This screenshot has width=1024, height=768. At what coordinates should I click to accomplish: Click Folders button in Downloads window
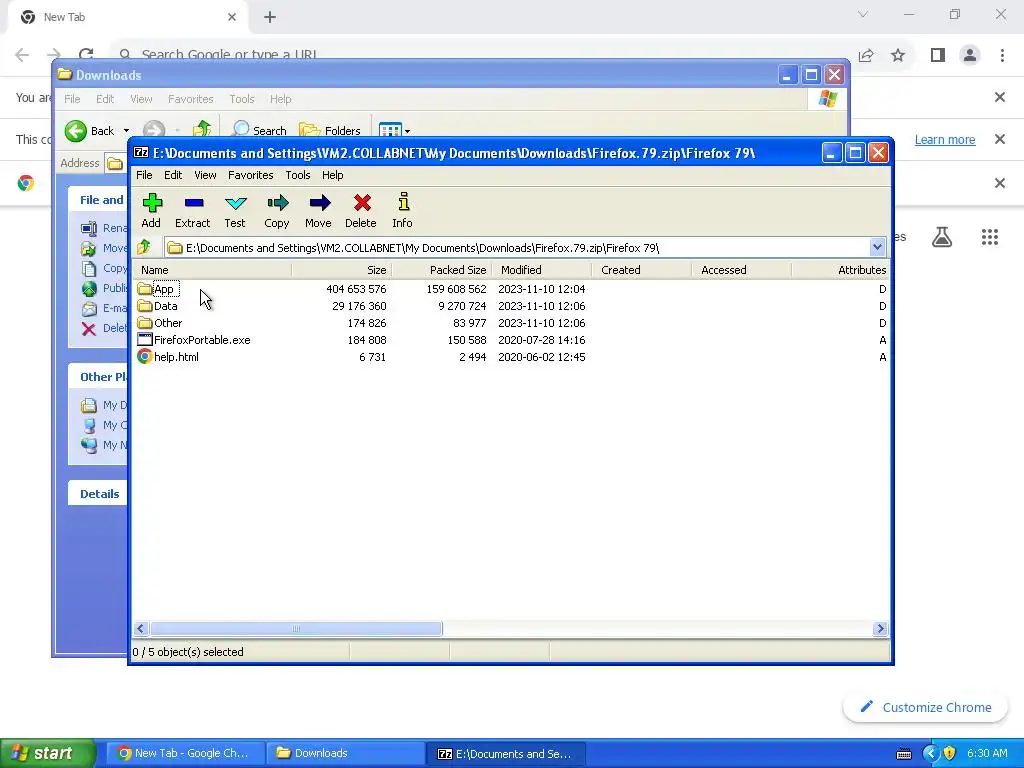tap(330, 130)
